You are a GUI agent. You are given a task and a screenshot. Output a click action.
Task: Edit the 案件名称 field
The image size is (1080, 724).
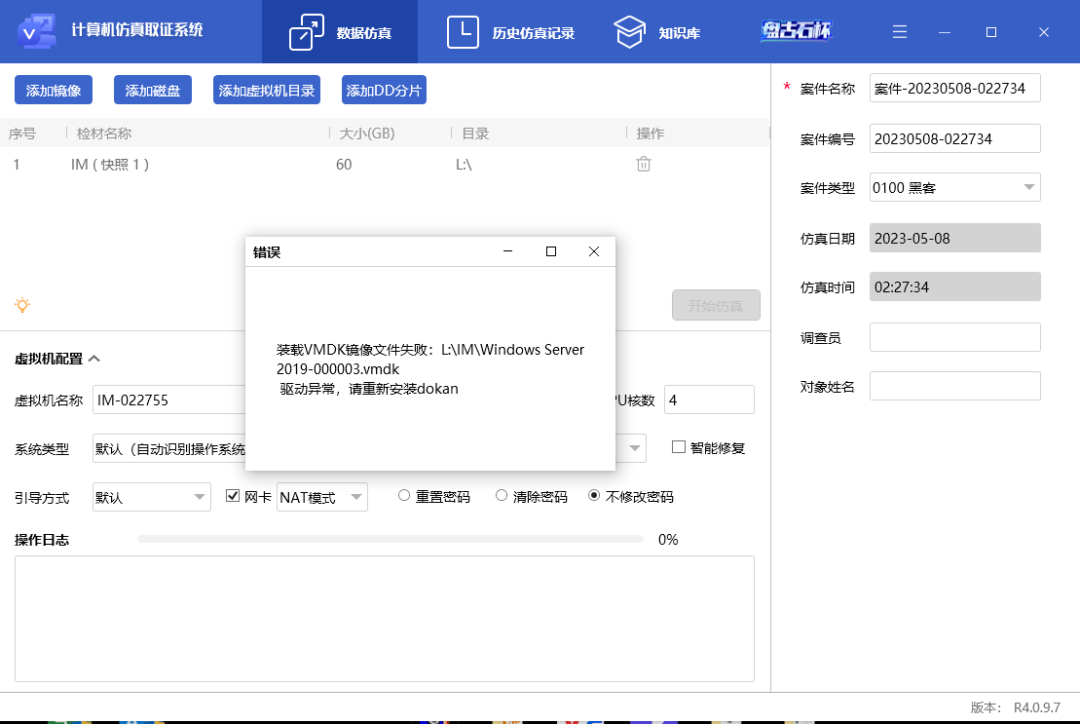pyautogui.click(x=955, y=88)
